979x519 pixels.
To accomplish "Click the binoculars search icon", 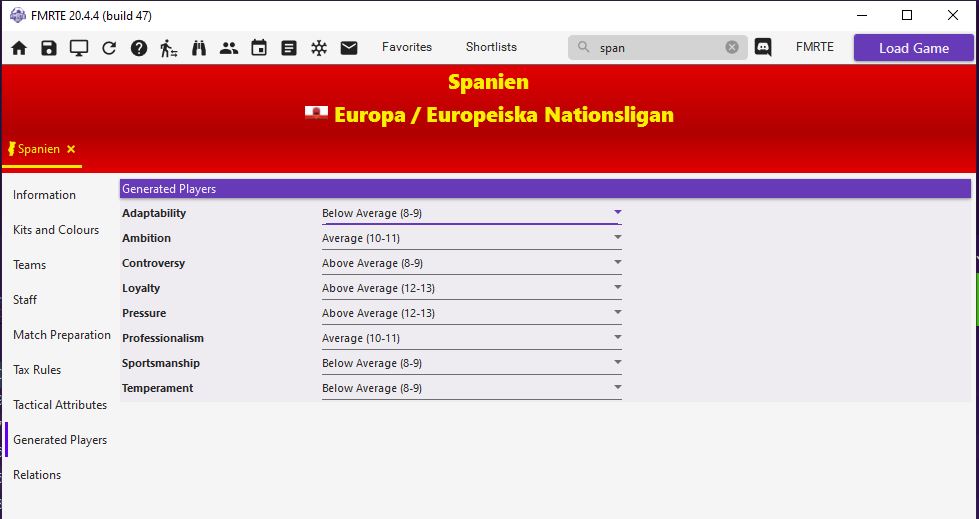I will tap(199, 48).
